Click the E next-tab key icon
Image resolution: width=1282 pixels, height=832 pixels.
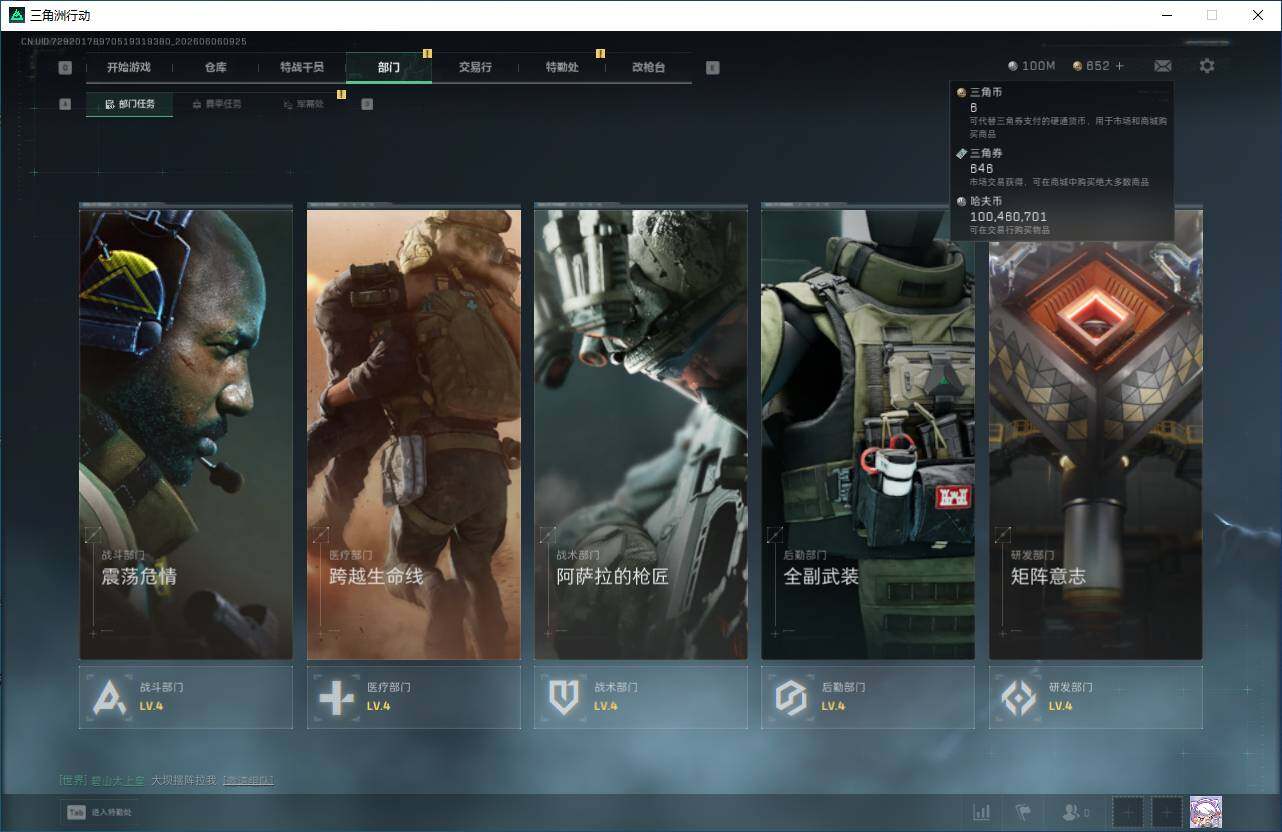point(712,68)
